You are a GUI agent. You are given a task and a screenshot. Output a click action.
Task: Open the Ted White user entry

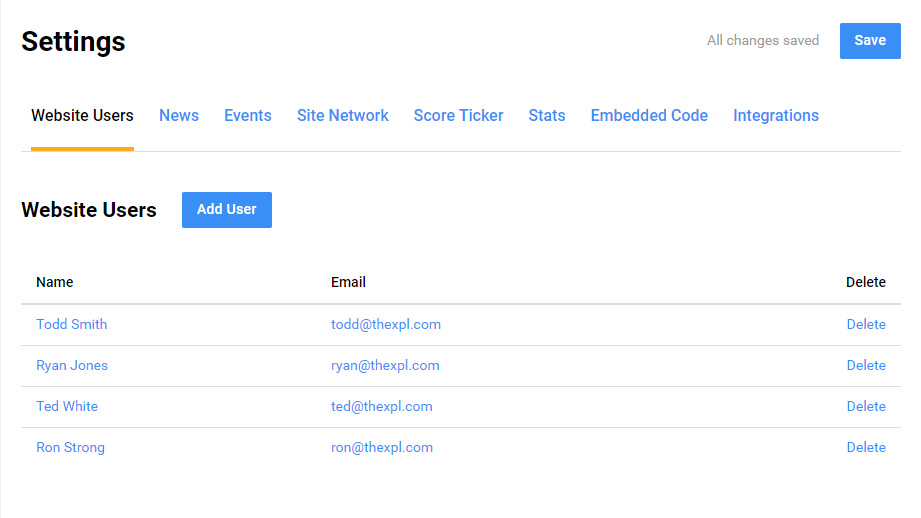pos(67,407)
